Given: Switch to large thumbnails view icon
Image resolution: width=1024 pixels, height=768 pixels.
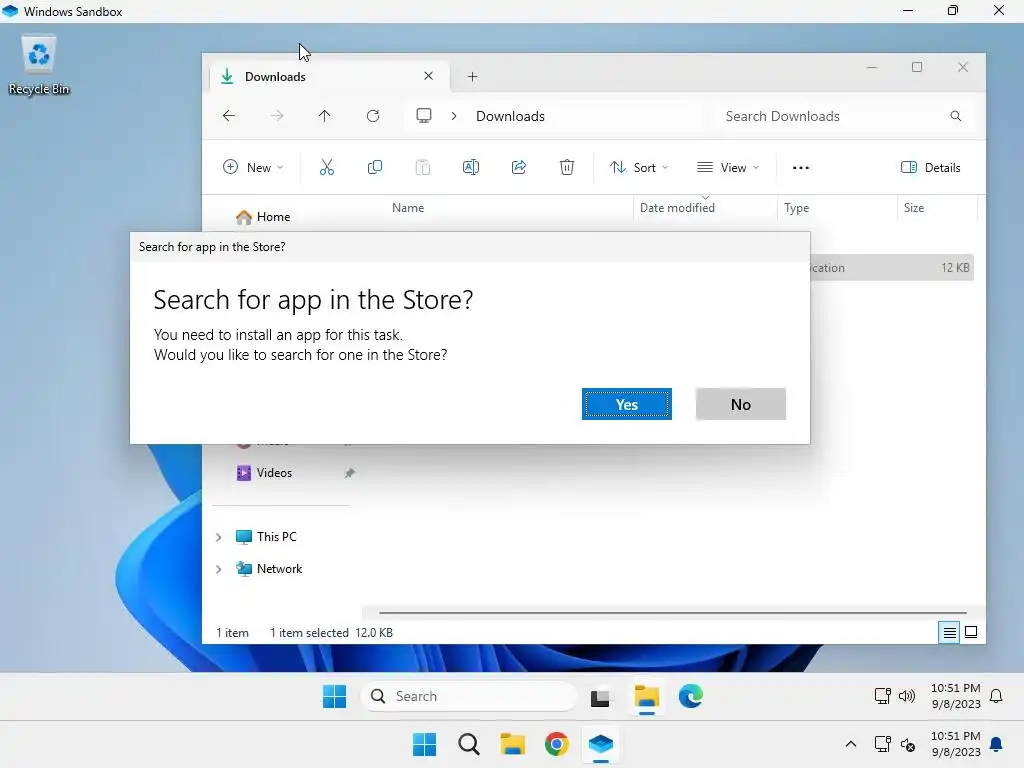Looking at the screenshot, I should 971,632.
